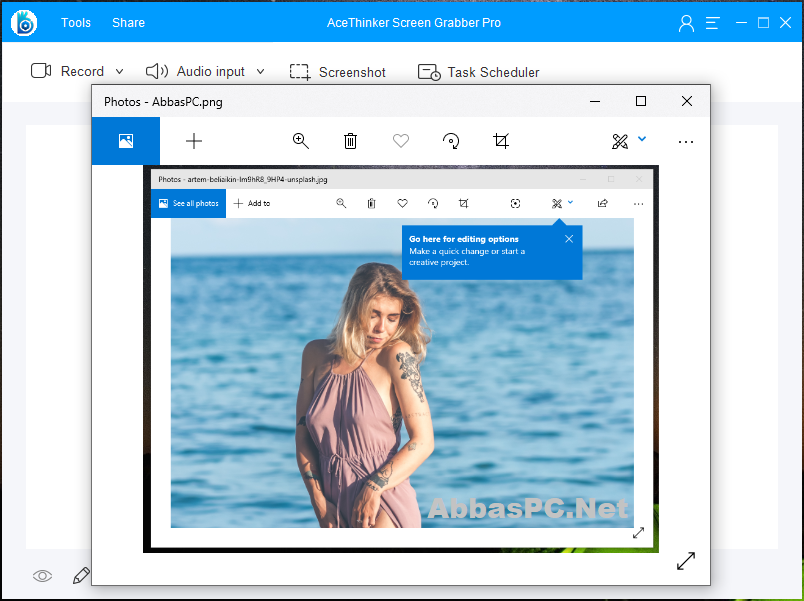
Task: Click the Screenshot selection icon
Action: (300, 72)
